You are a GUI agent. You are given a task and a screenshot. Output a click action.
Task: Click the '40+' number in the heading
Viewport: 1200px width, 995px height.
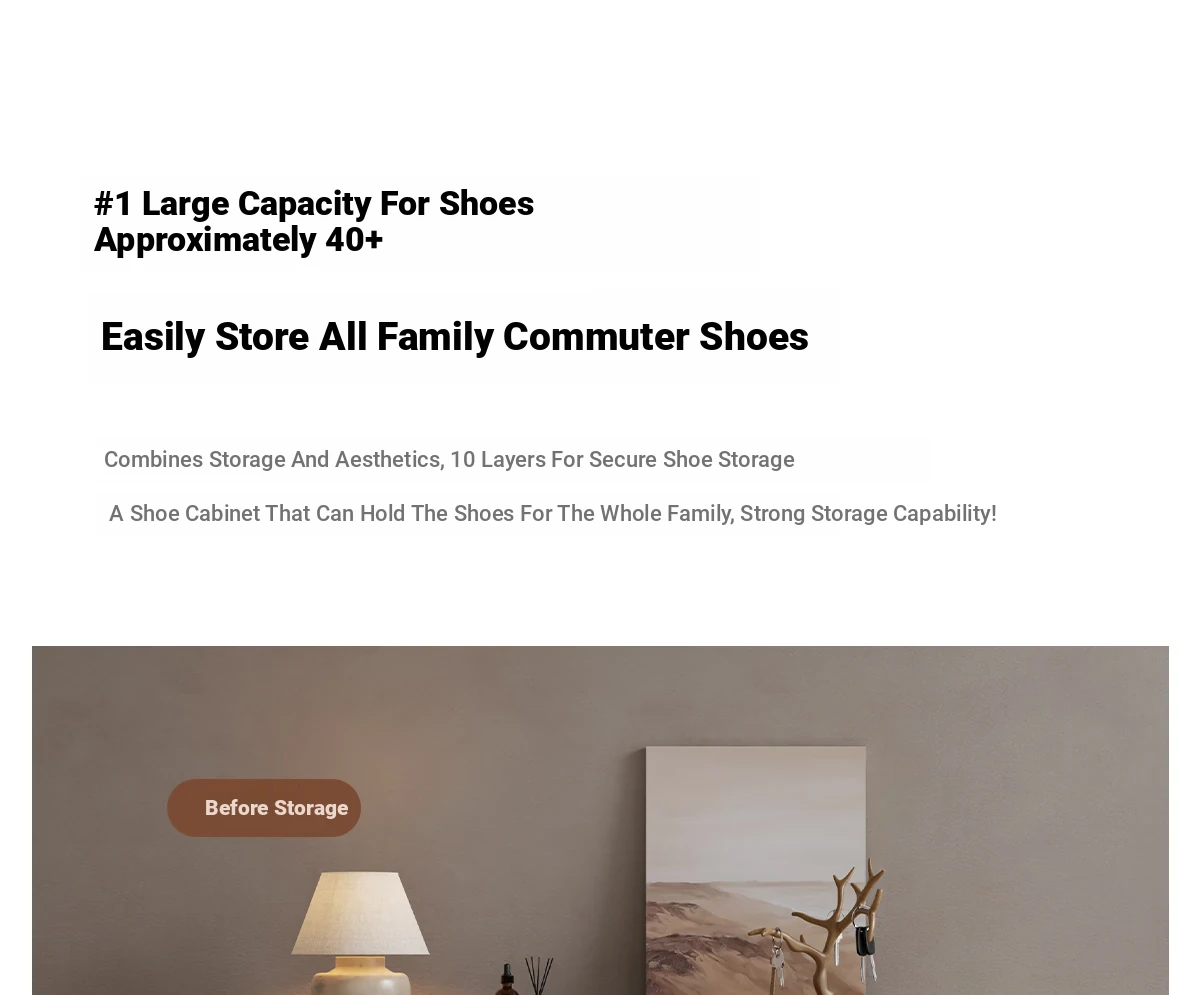click(x=354, y=240)
